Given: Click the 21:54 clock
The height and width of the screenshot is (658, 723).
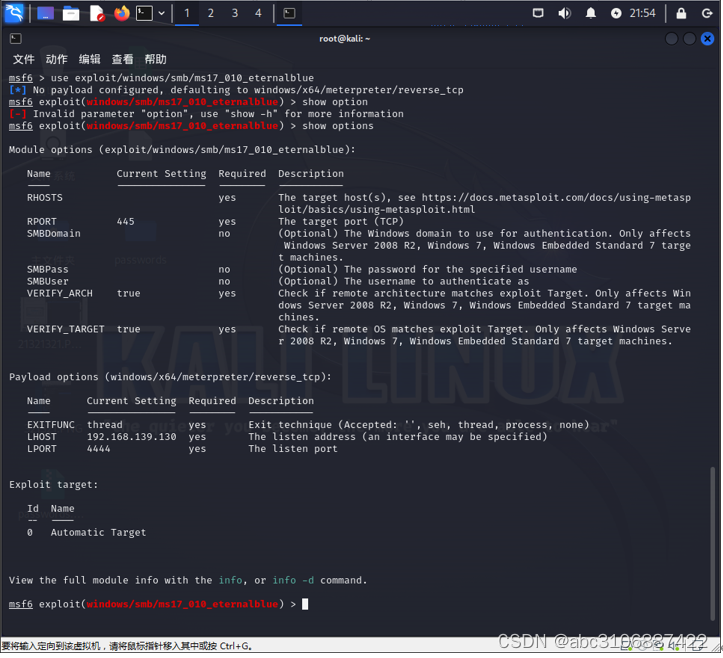Looking at the screenshot, I should (x=642, y=13).
